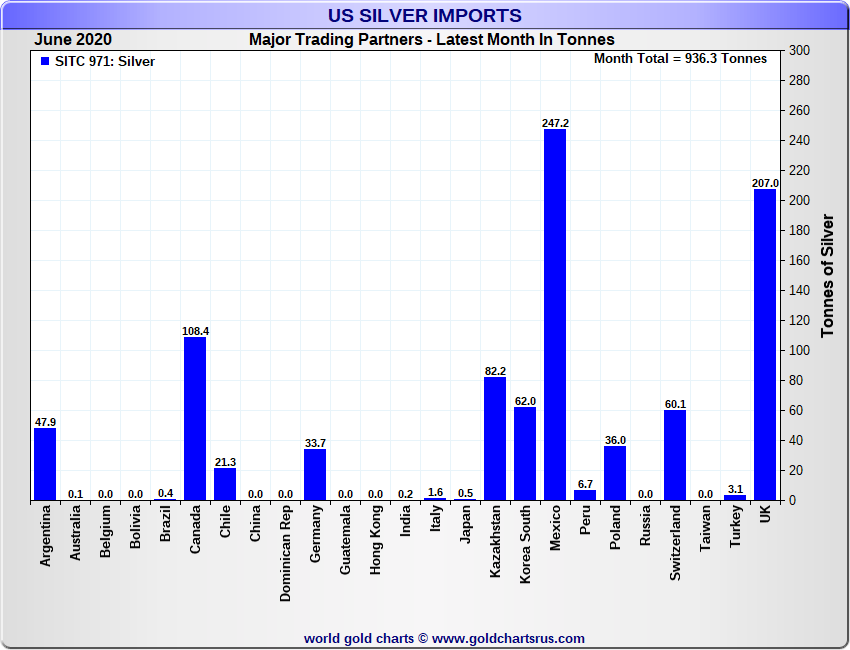The width and height of the screenshot is (850, 650).
Task: Click the "Brazil" axis label
Action: click(165, 523)
